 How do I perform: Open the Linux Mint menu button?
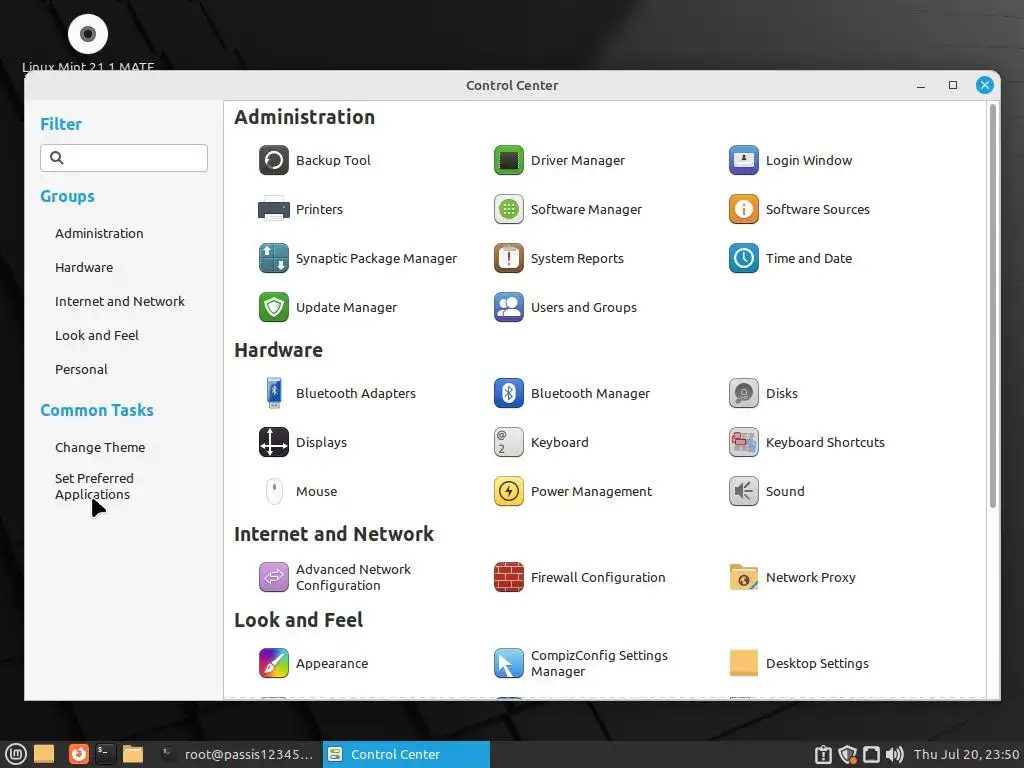pyautogui.click(x=16, y=754)
